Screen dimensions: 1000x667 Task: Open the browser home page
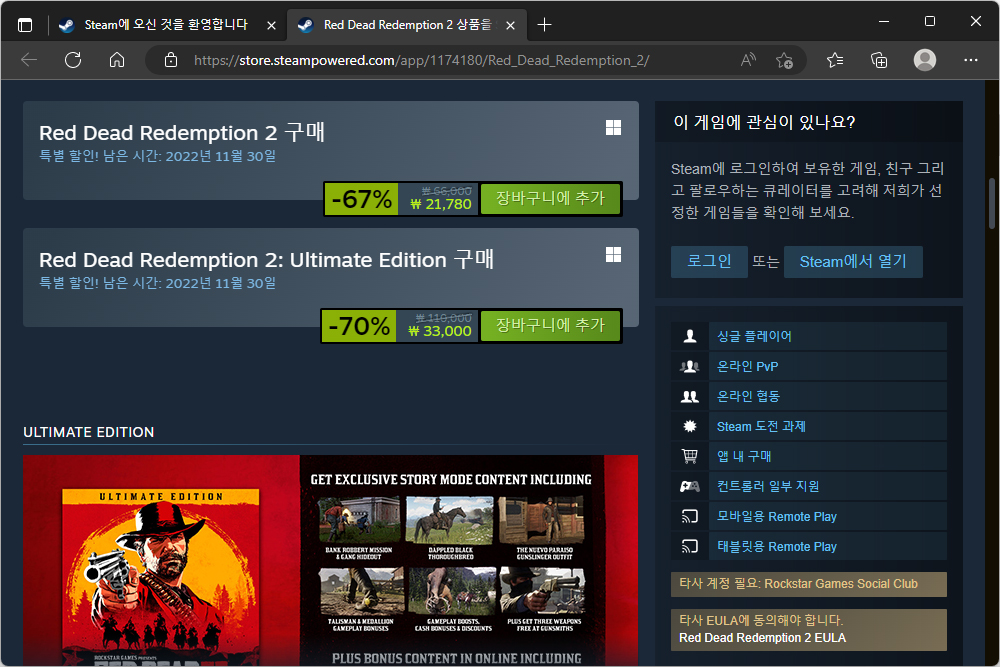117,60
